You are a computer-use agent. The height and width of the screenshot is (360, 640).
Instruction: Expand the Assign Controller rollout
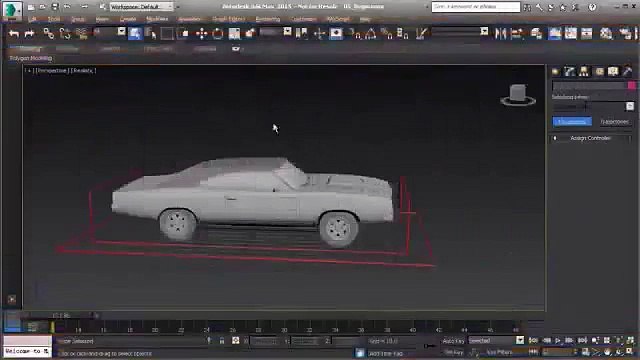[x=591, y=138]
